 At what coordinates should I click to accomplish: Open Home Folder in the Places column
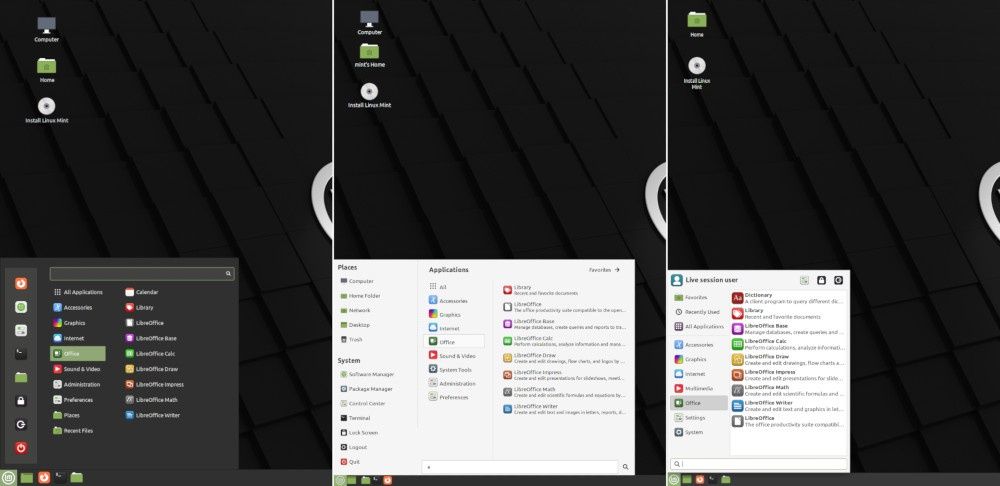coord(360,296)
